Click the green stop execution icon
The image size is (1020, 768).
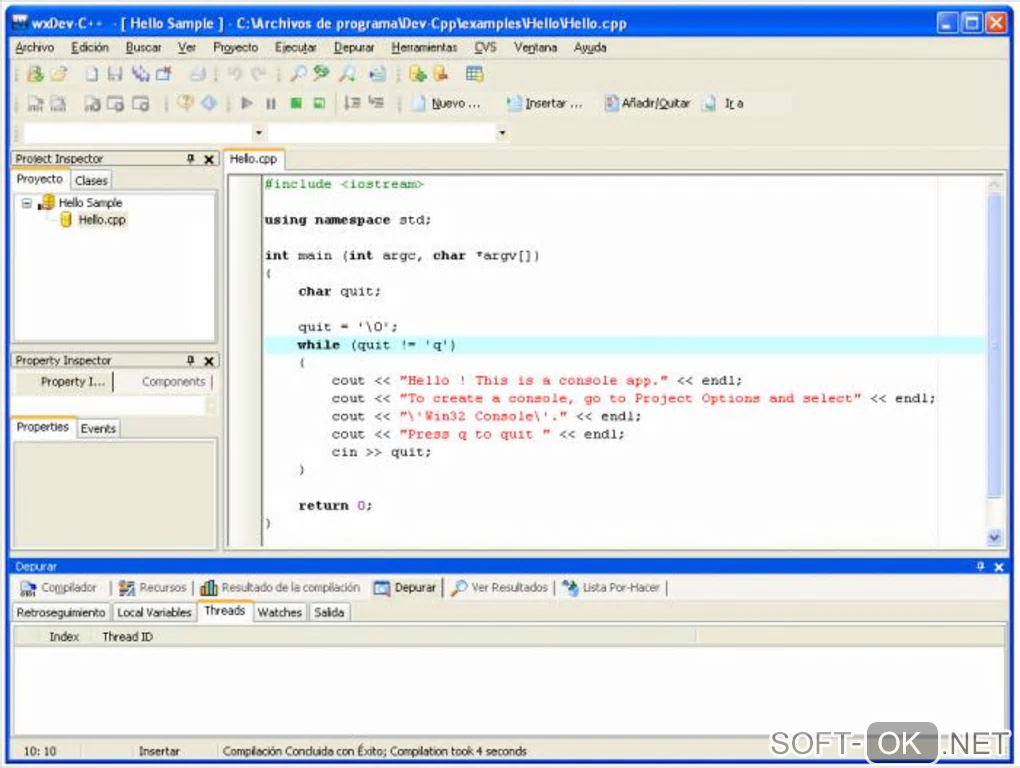click(x=296, y=103)
